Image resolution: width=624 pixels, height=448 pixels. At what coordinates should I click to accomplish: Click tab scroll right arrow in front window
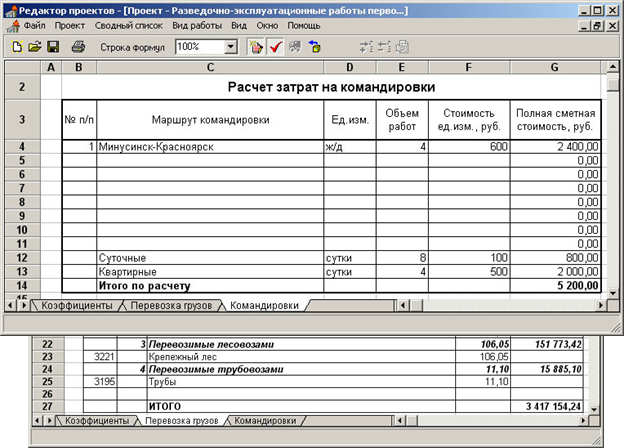[x=24, y=305]
